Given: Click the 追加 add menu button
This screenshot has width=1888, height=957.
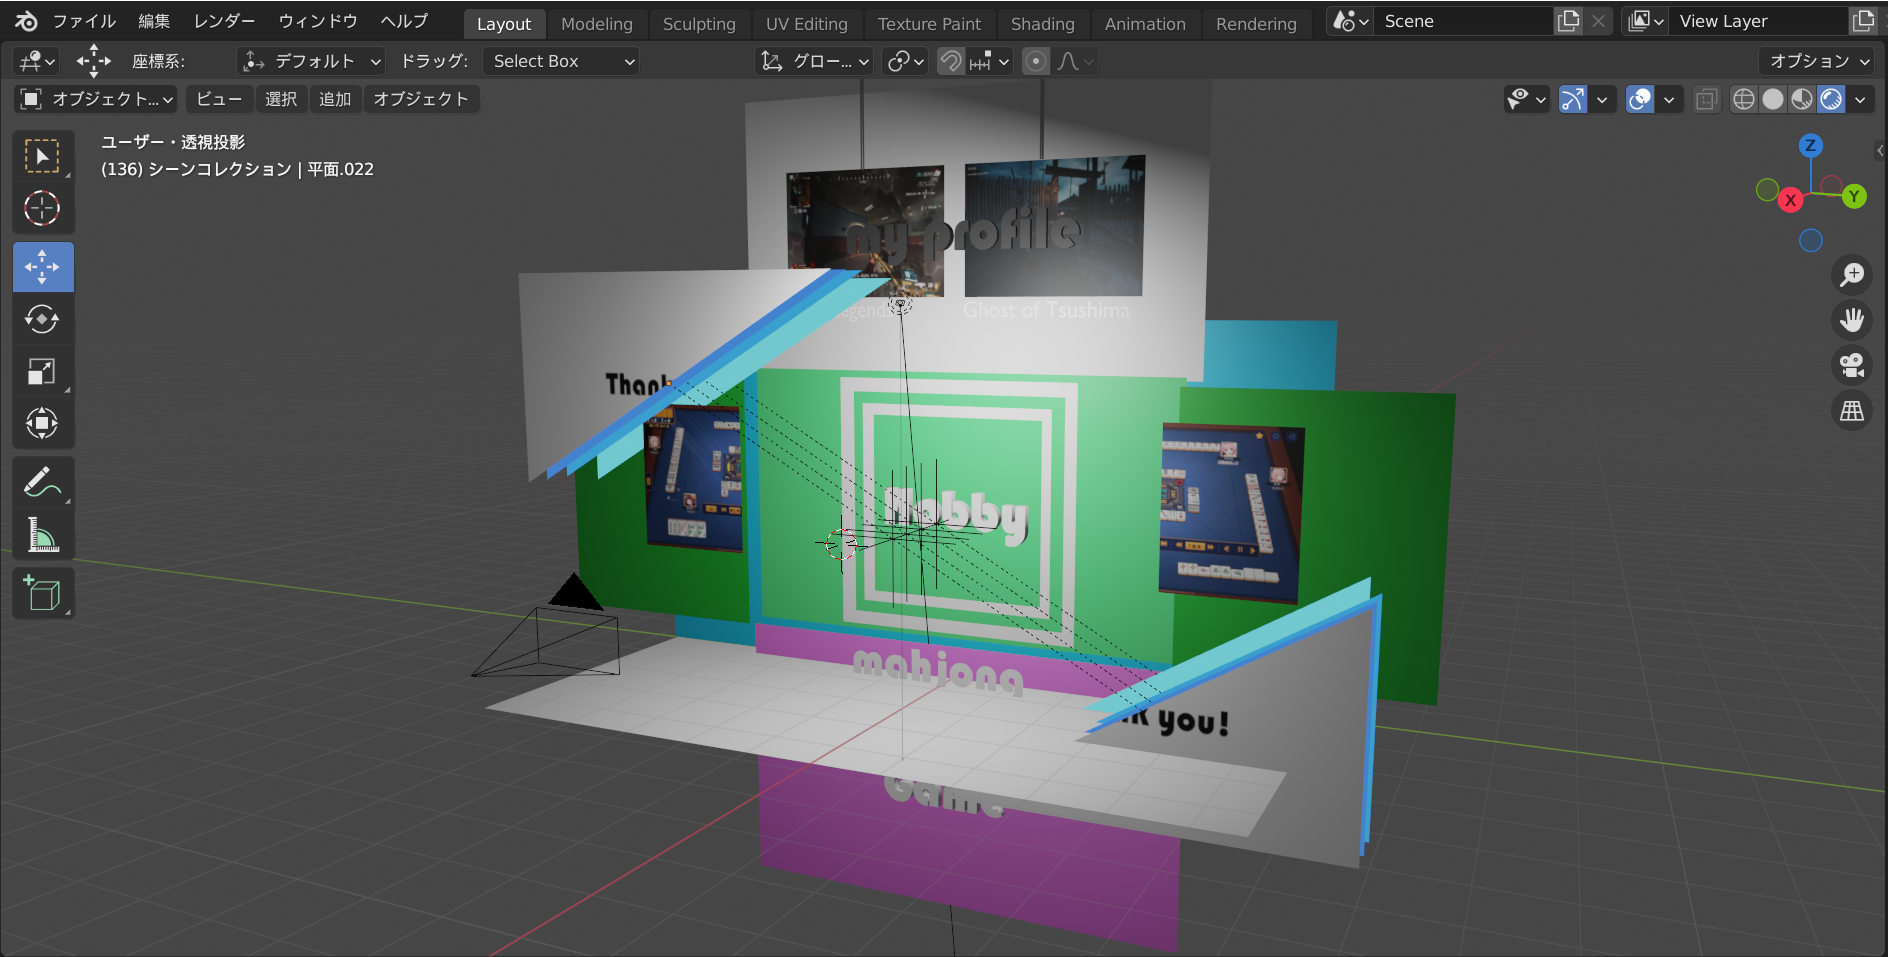Looking at the screenshot, I should point(335,99).
